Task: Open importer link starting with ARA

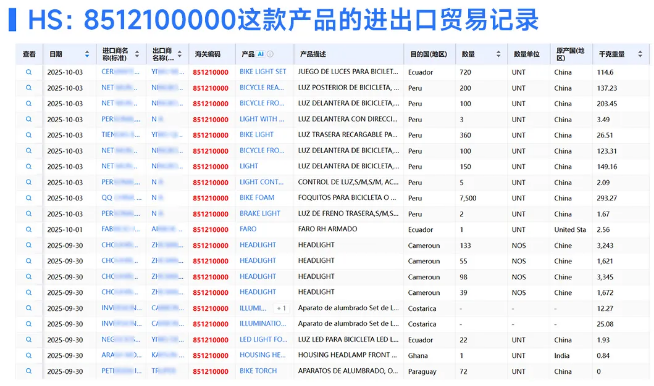Action: point(121,355)
